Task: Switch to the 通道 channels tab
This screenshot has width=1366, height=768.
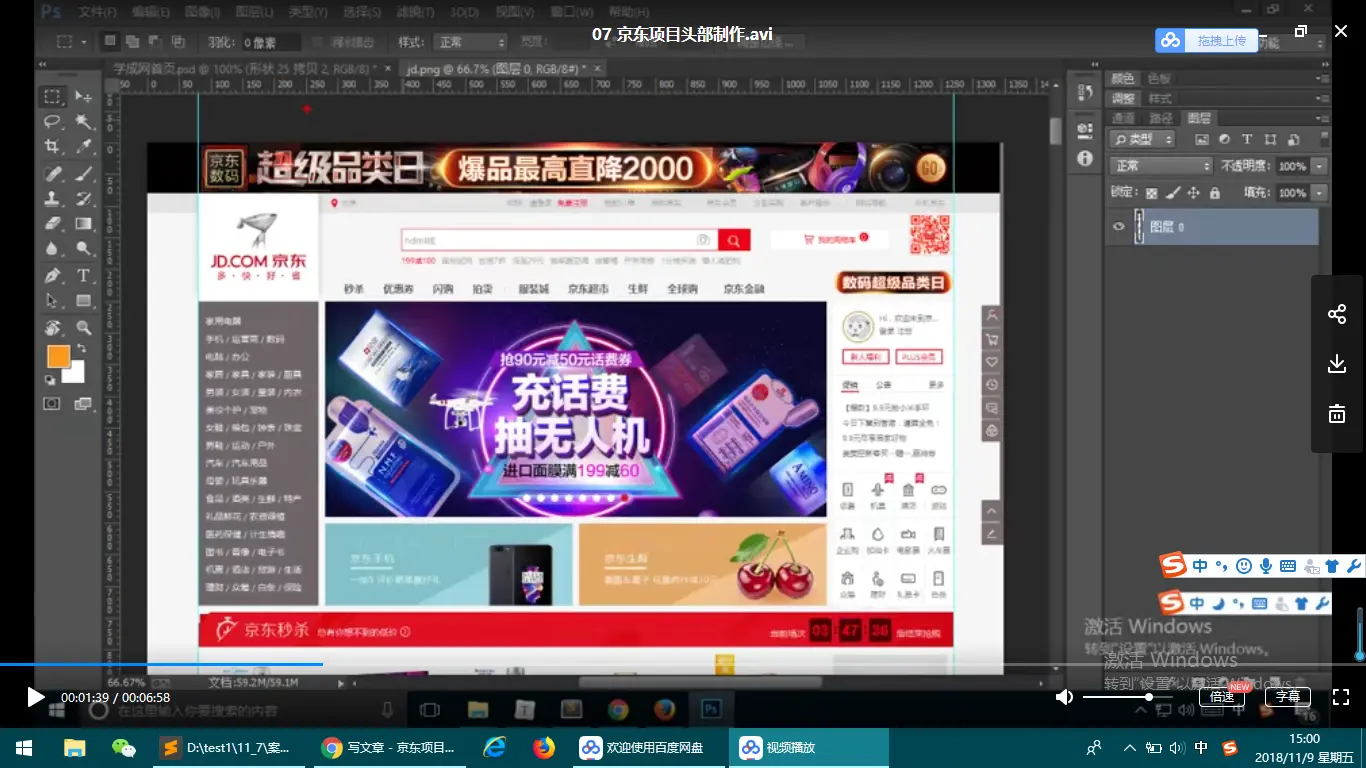Action: coord(1123,118)
